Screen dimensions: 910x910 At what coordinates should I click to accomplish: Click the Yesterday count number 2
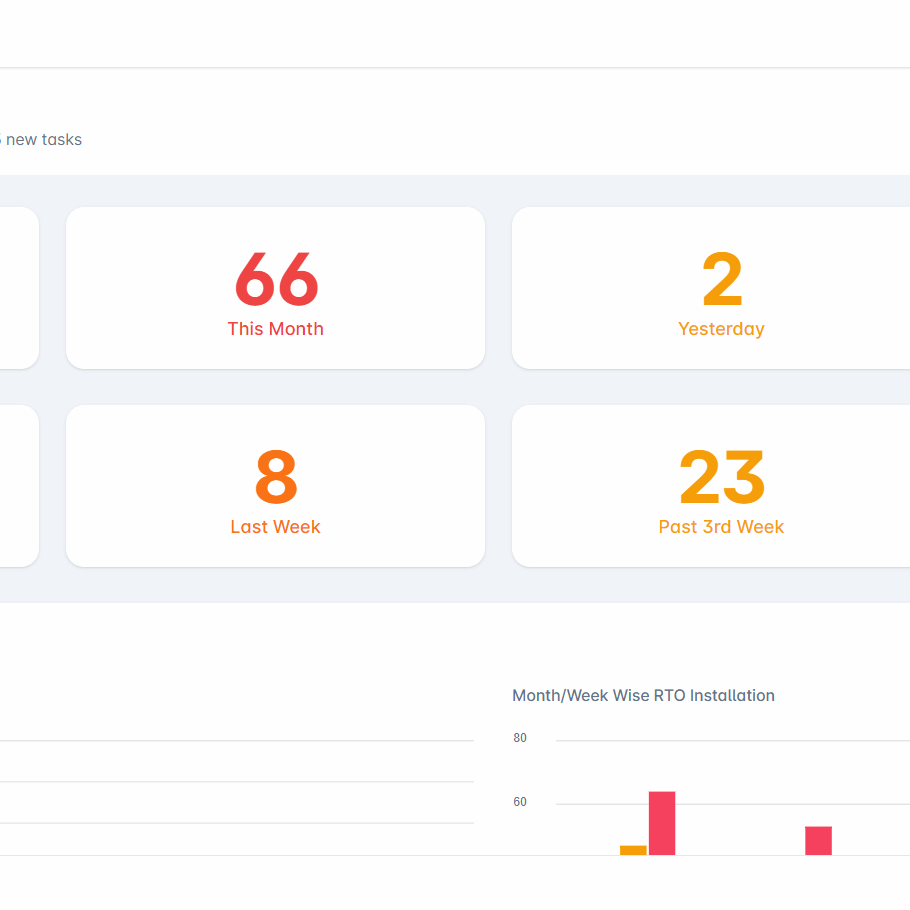(x=721, y=281)
